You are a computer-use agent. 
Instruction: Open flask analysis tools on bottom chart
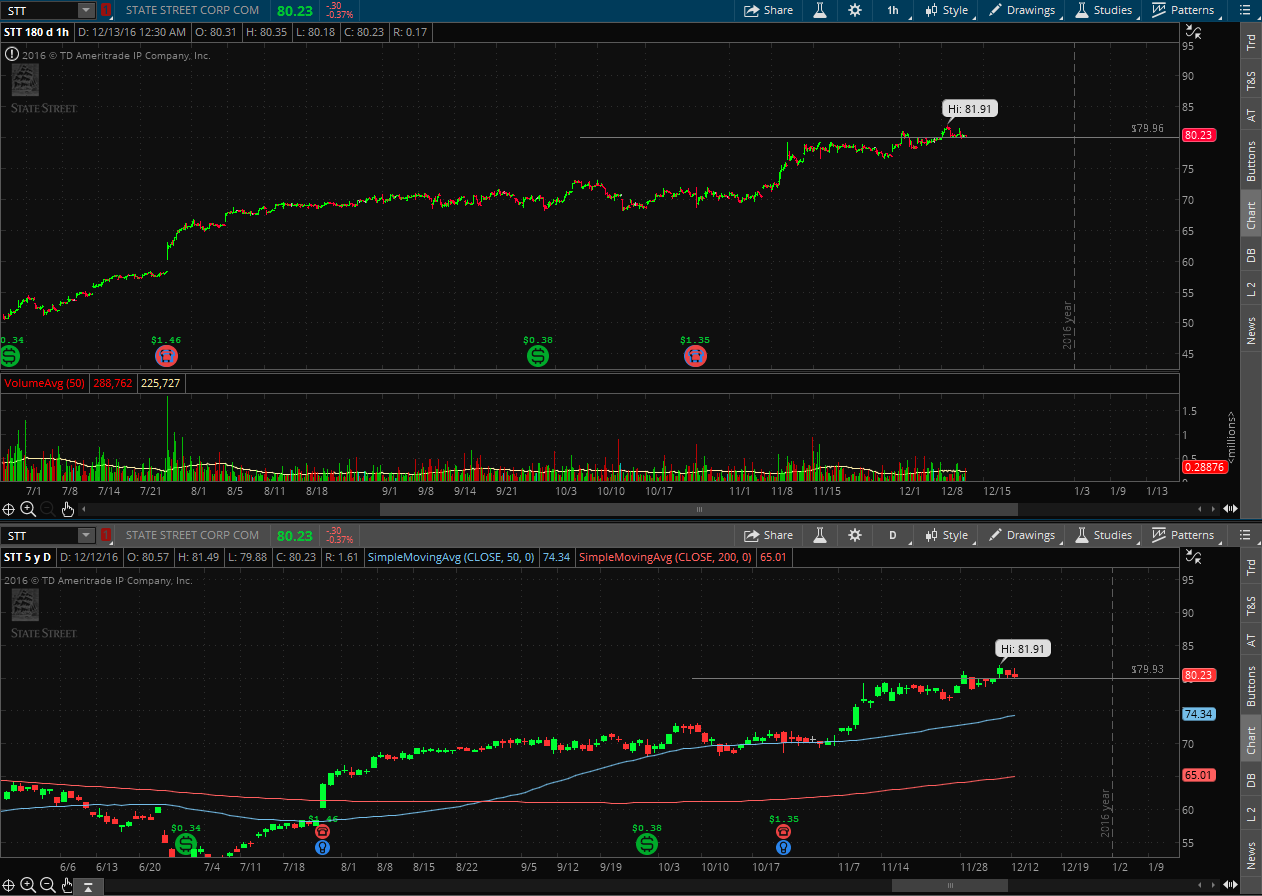click(819, 535)
